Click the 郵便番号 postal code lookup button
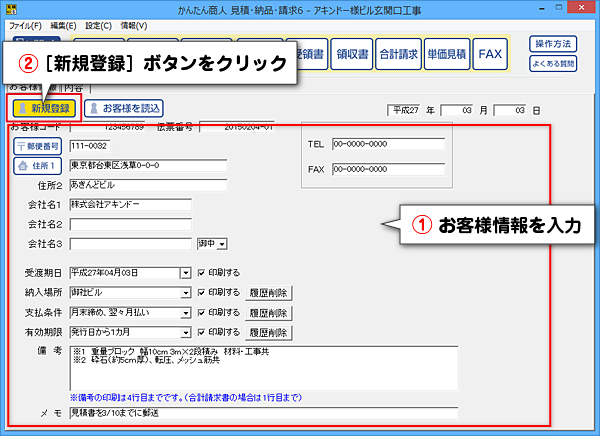The width and height of the screenshot is (600, 436). 35,146
